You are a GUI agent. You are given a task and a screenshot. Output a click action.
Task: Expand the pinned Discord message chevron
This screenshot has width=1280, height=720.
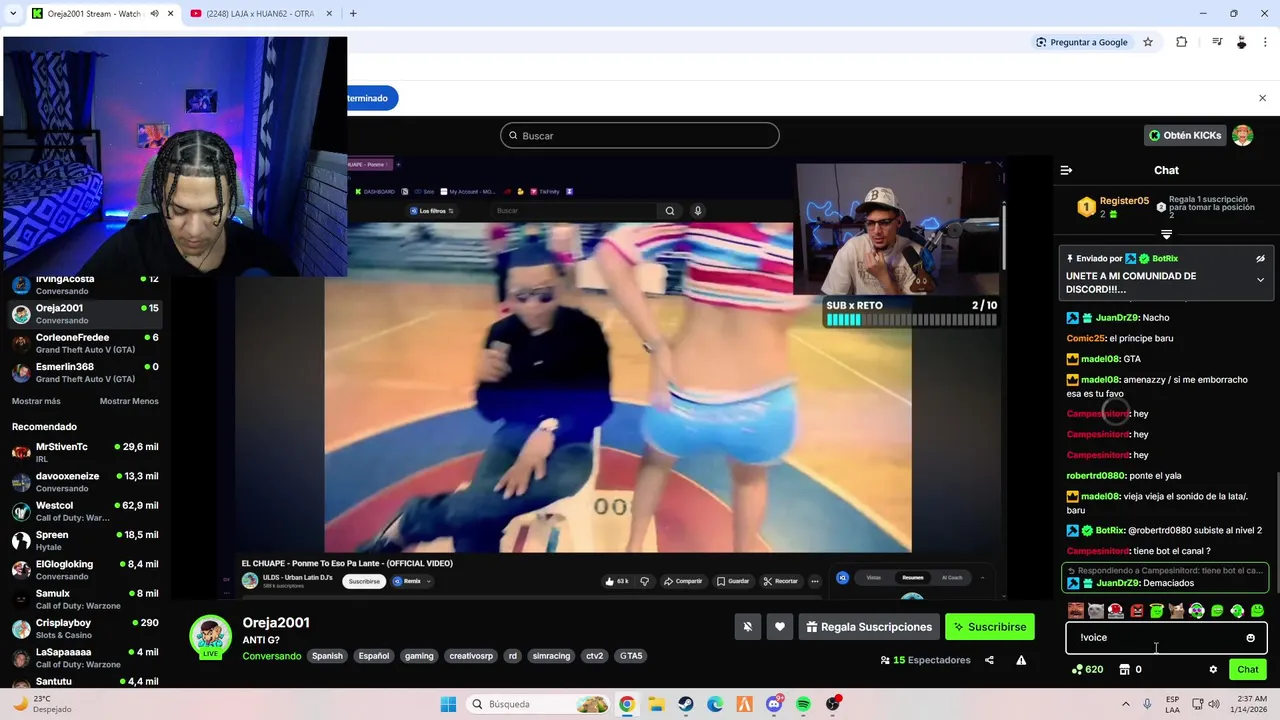tap(1260, 280)
